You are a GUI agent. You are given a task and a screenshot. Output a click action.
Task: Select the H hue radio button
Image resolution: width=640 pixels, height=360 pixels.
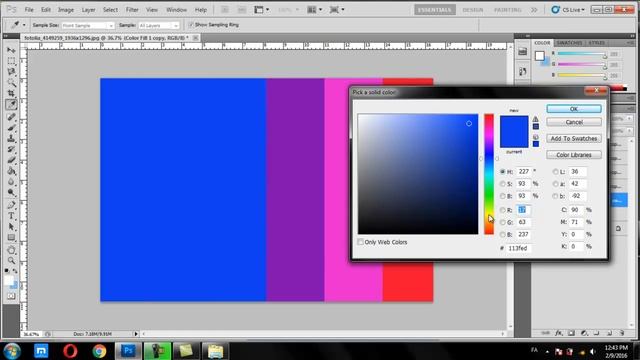(502, 172)
